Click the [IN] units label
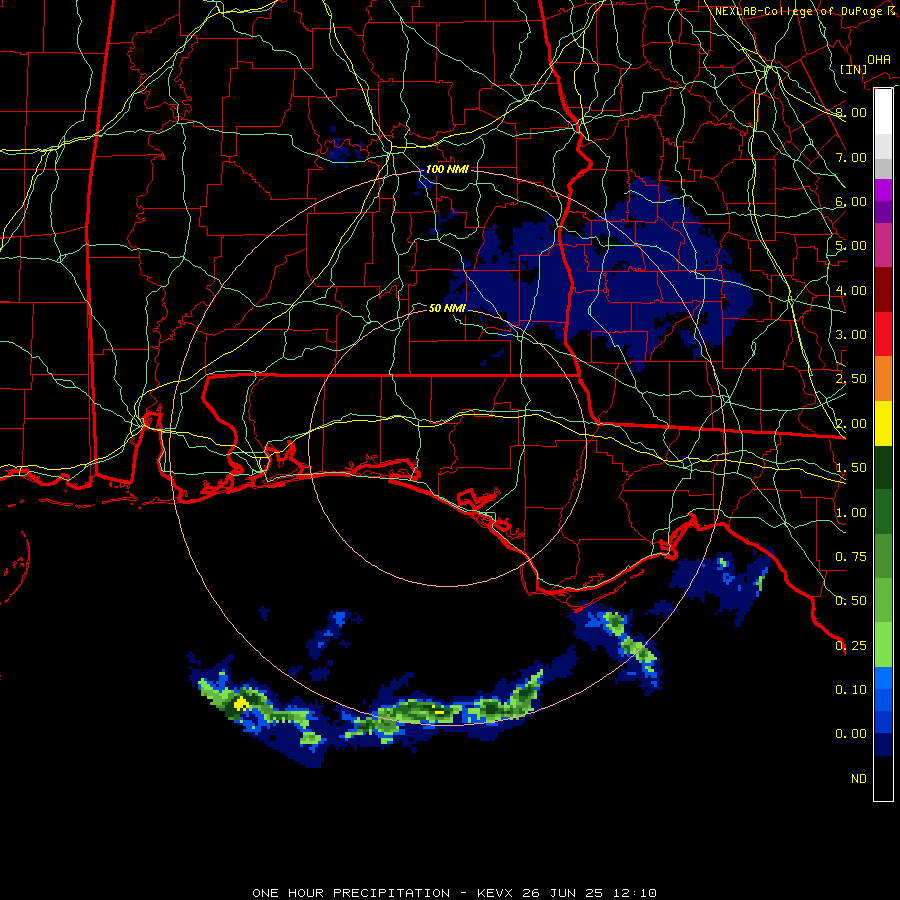 point(853,69)
